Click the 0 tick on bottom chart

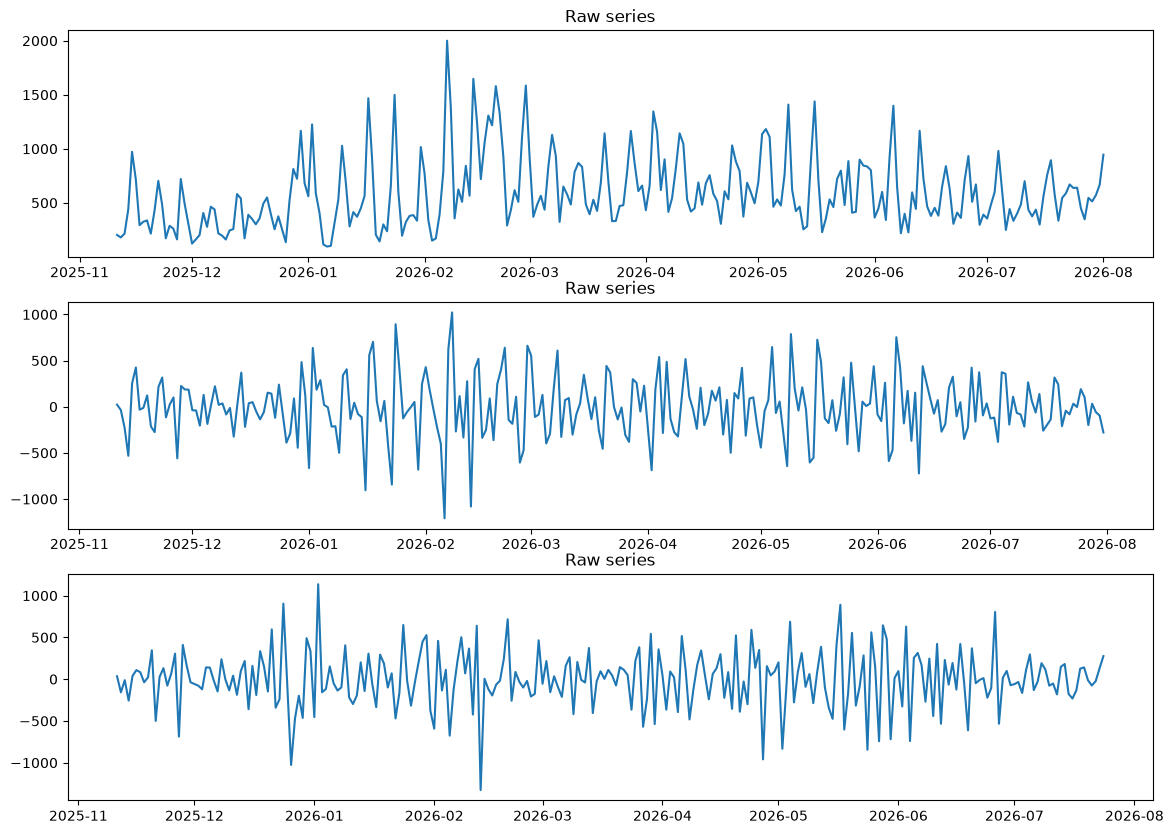tap(53, 680)
